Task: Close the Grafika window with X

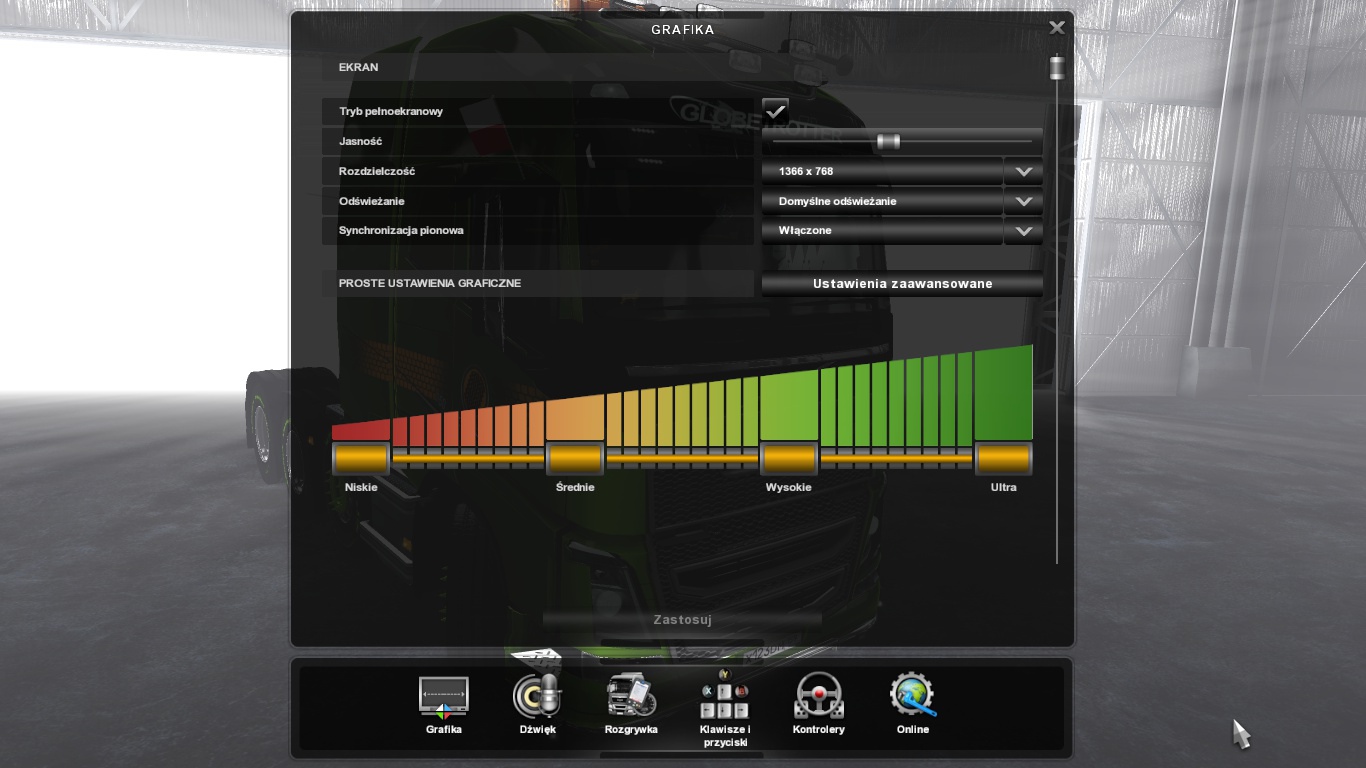Action: [x=1056, y=28]
